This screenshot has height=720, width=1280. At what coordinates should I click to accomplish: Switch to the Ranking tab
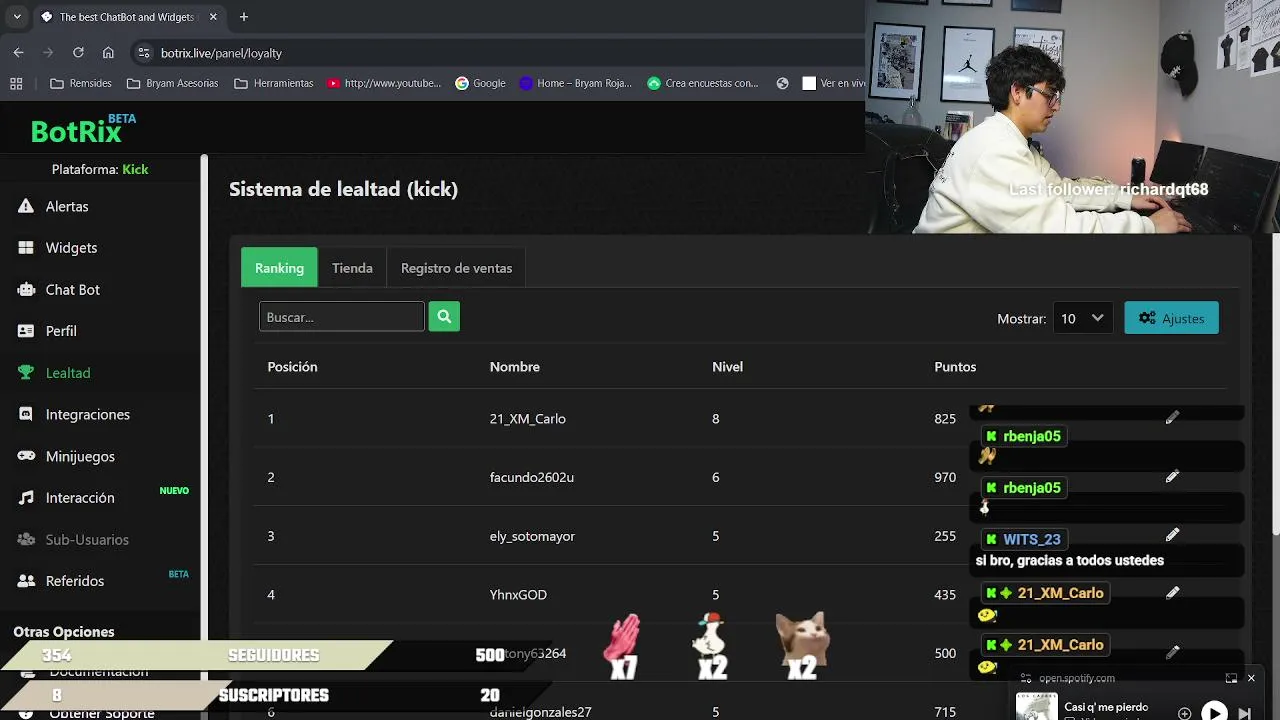point(279,268)
